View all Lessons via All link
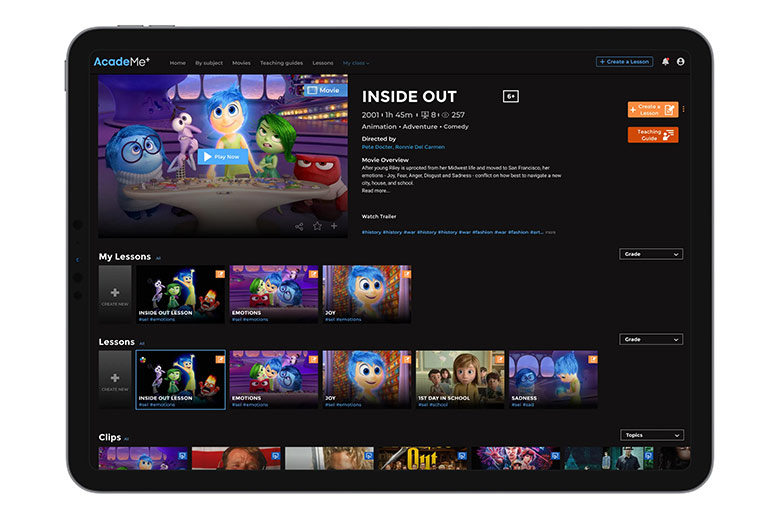Viewport: 780px width, 520px height. tap(142, 343)
